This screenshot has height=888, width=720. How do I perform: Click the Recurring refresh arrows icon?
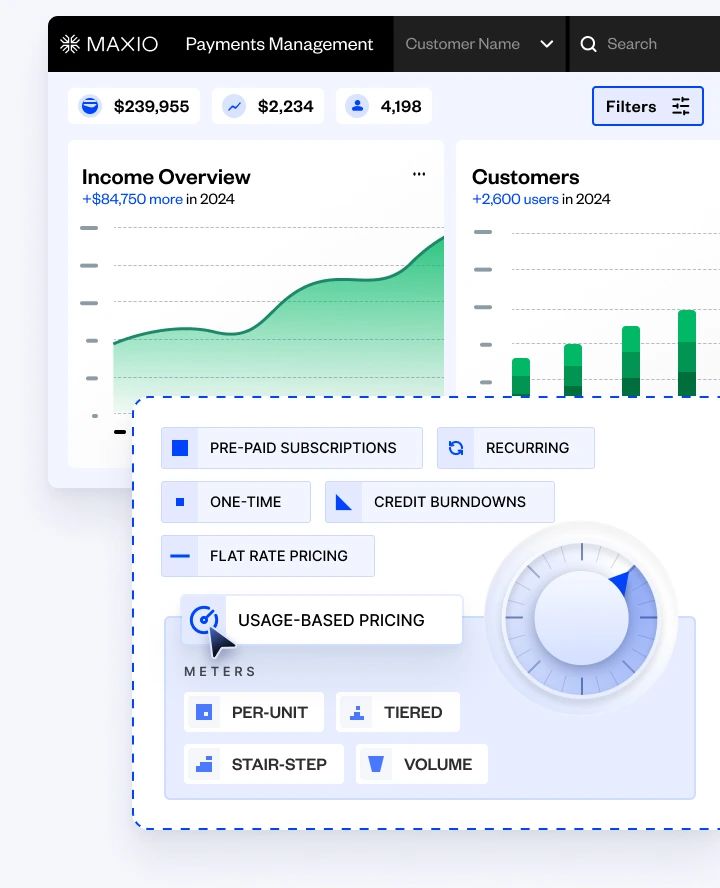click(x=456, y=448)
